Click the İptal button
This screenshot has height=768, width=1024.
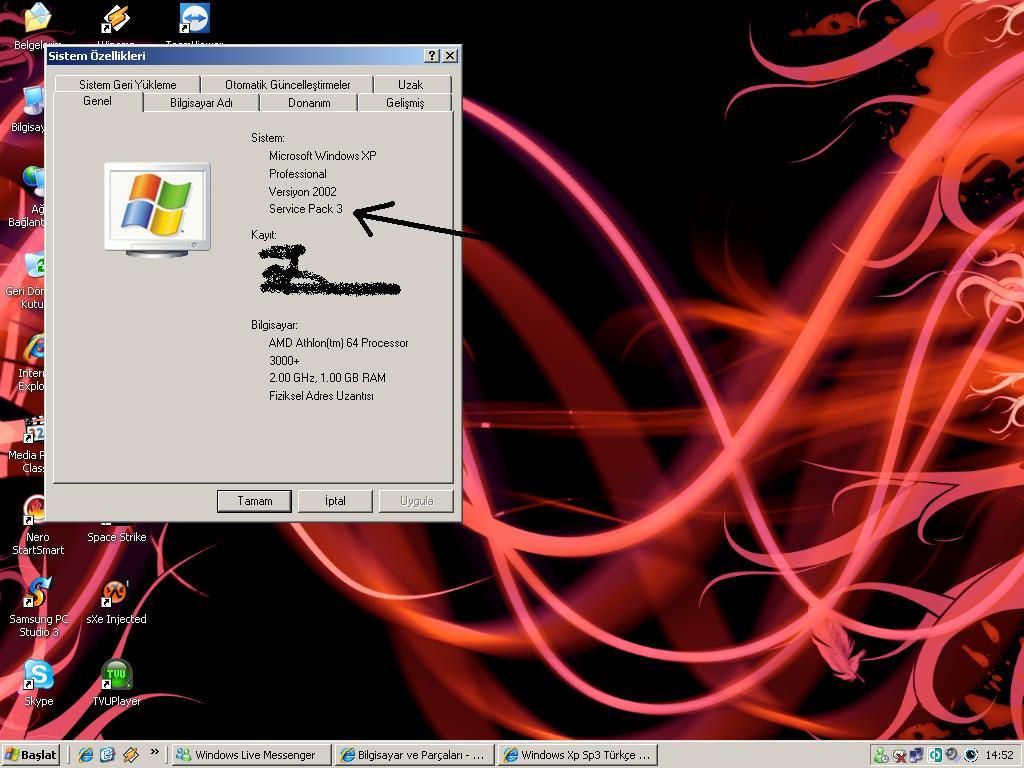[x=335, y=501]
